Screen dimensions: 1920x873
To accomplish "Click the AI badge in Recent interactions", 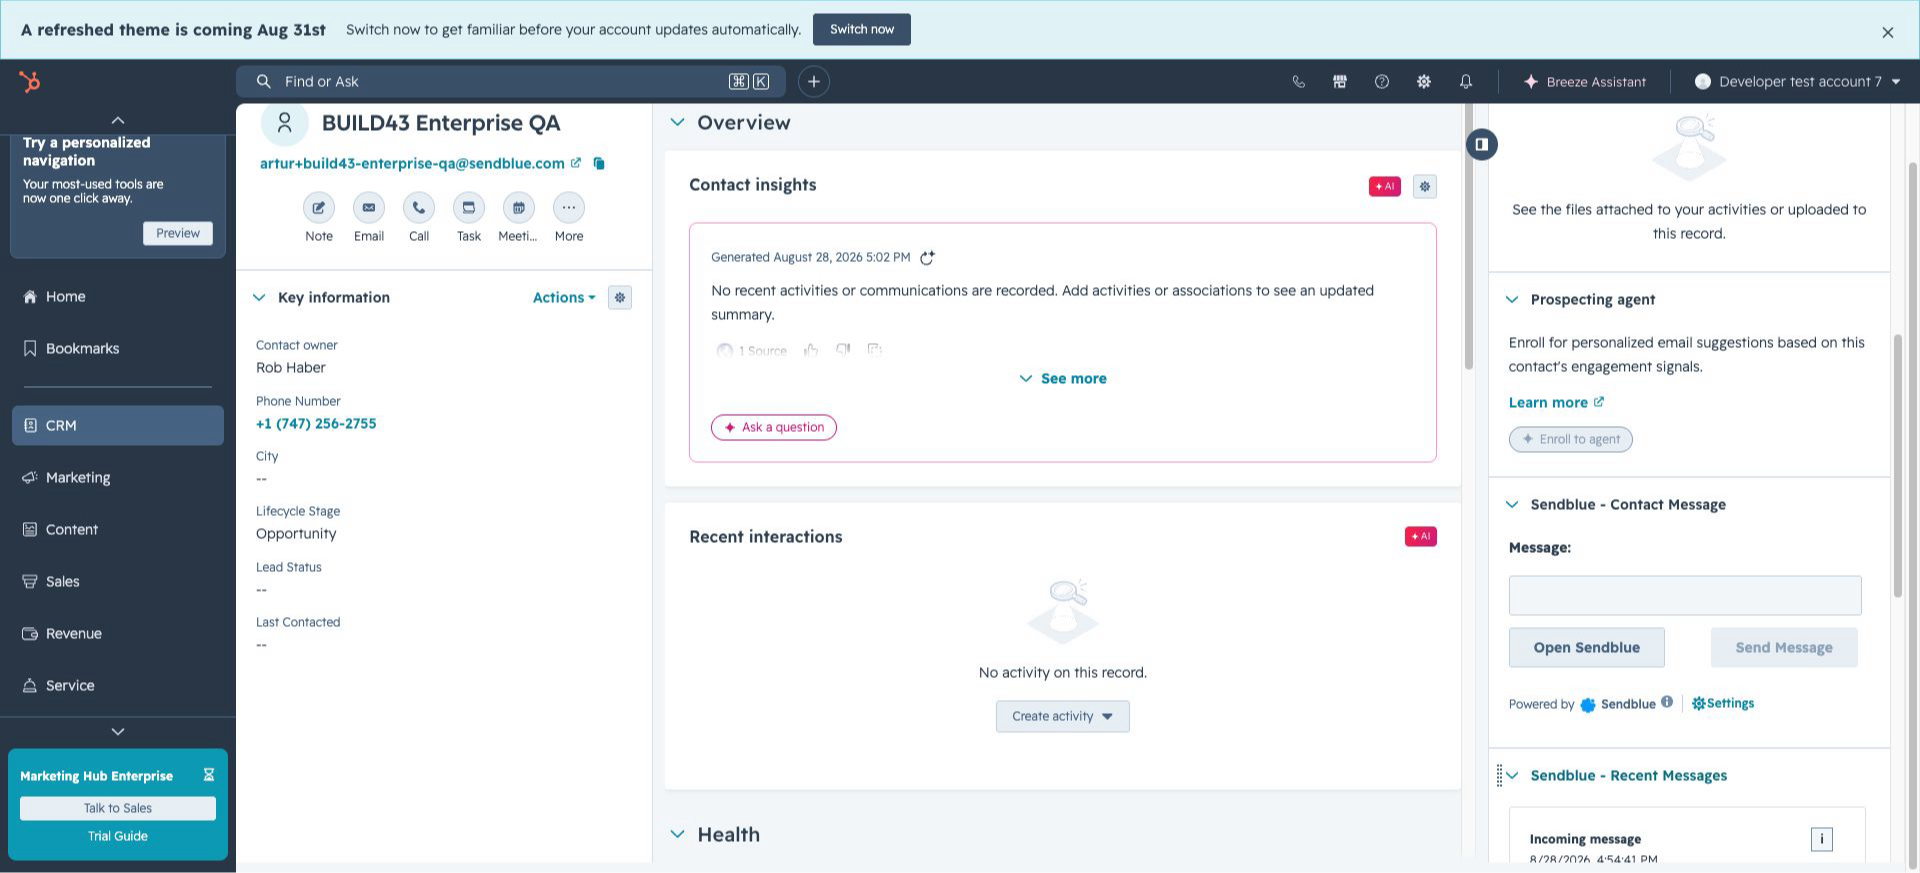I will click(1421, 537).
